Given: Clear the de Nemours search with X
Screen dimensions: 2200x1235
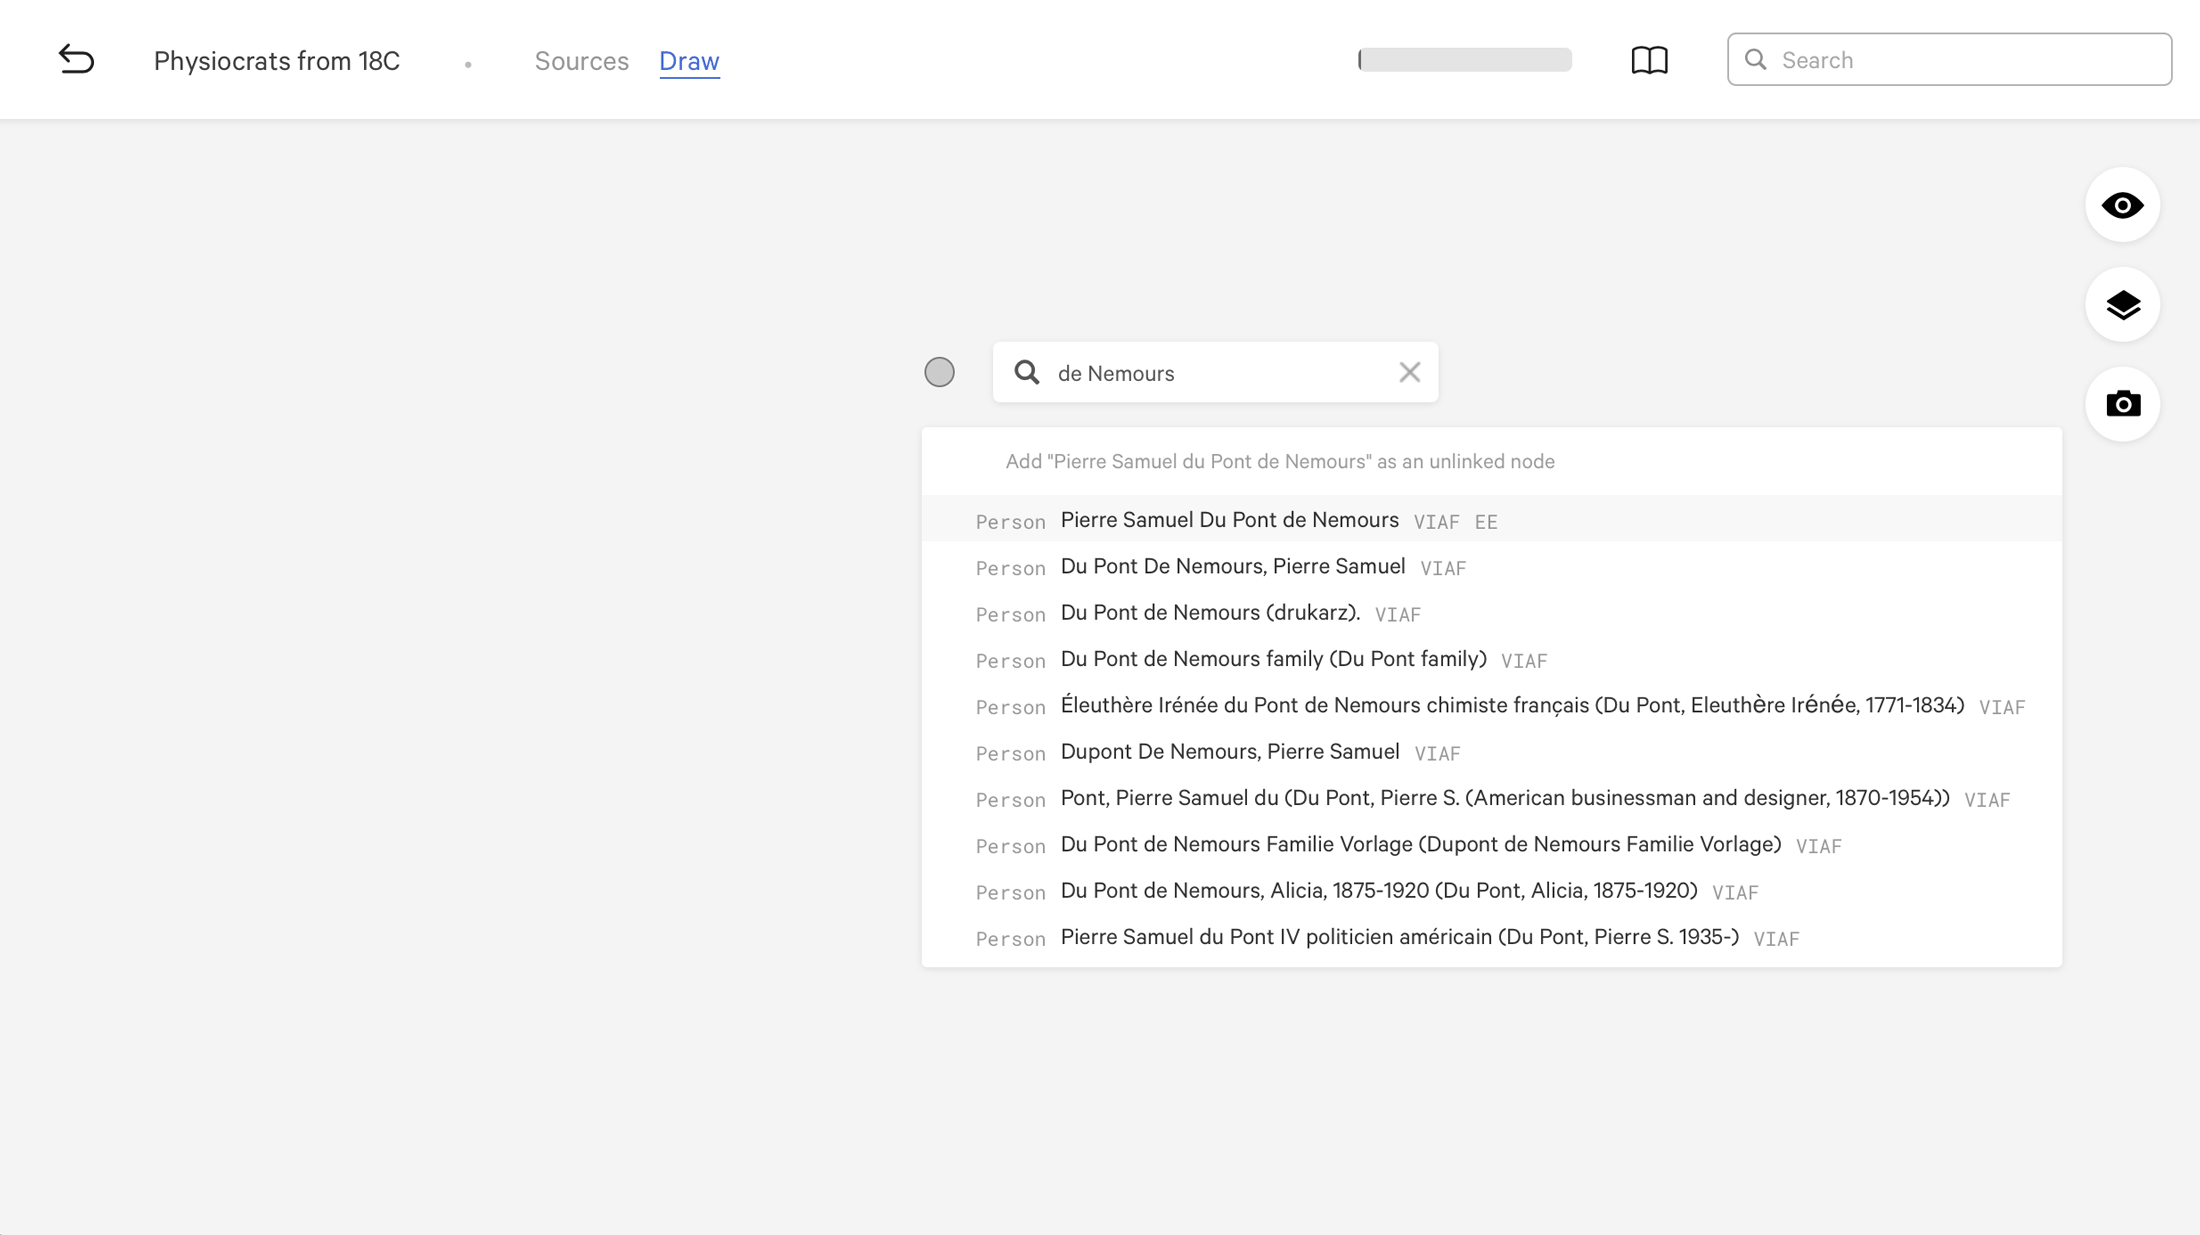Looking at the screenshot, I should click(x=1409, y=372).
